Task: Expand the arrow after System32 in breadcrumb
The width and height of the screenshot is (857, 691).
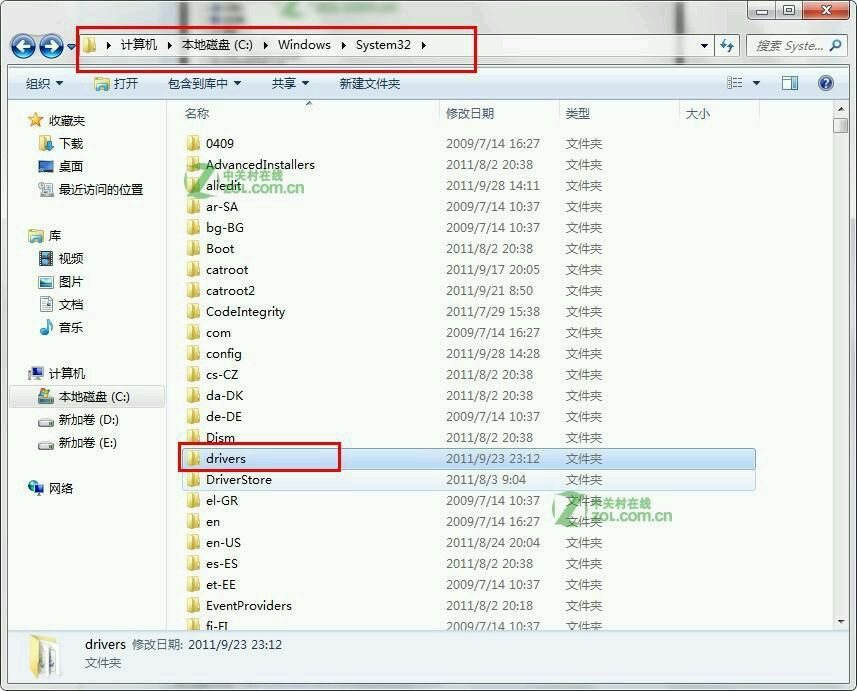Action: point(424,45)
